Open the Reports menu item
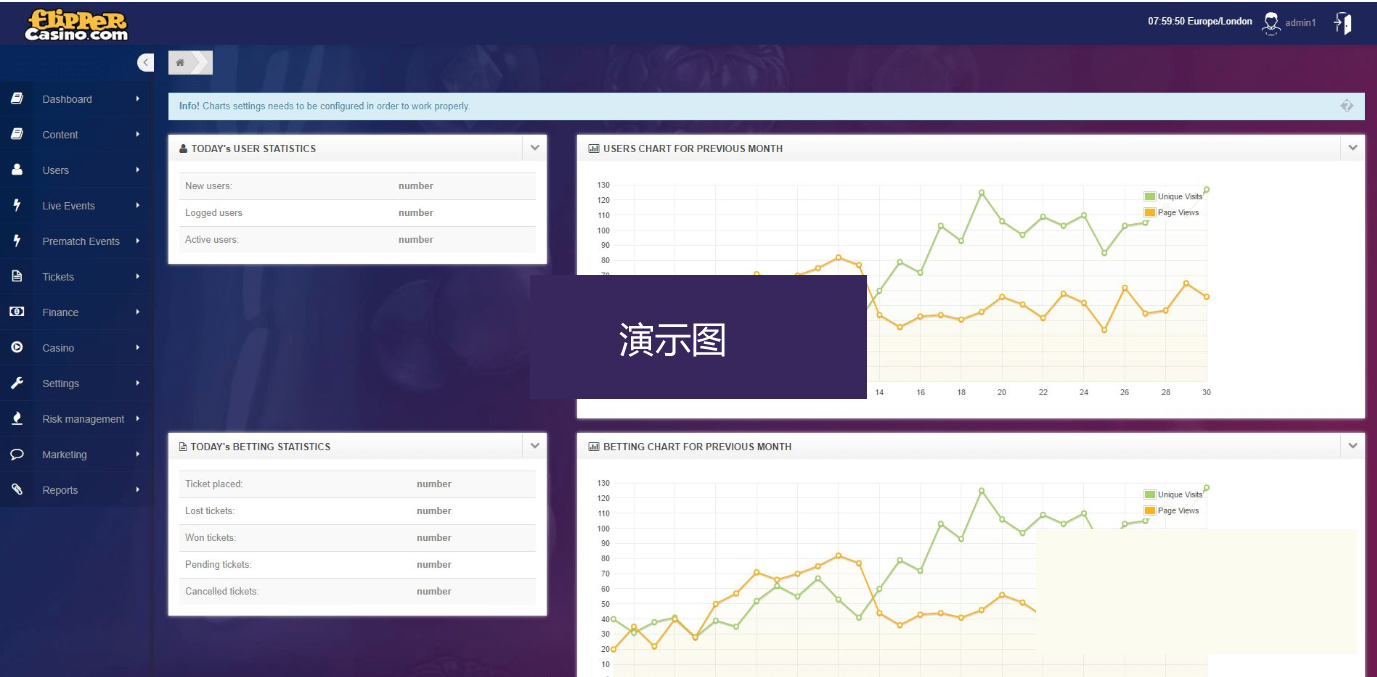The width and height of the screenshot is (1377, 677). [x=60, y=490]
